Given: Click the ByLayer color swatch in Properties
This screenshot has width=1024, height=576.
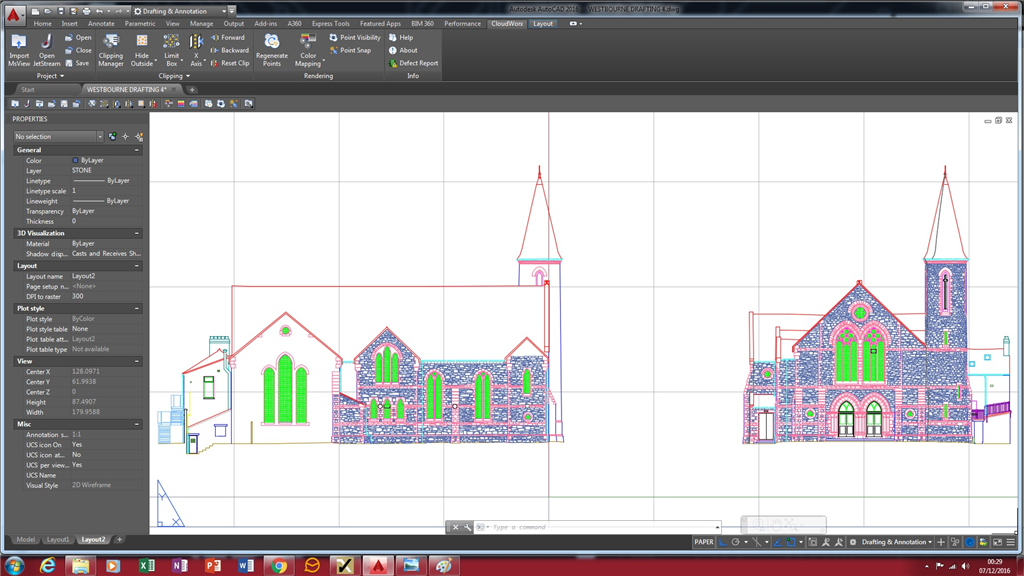Looking at the screenshot, I should [76, 160].
